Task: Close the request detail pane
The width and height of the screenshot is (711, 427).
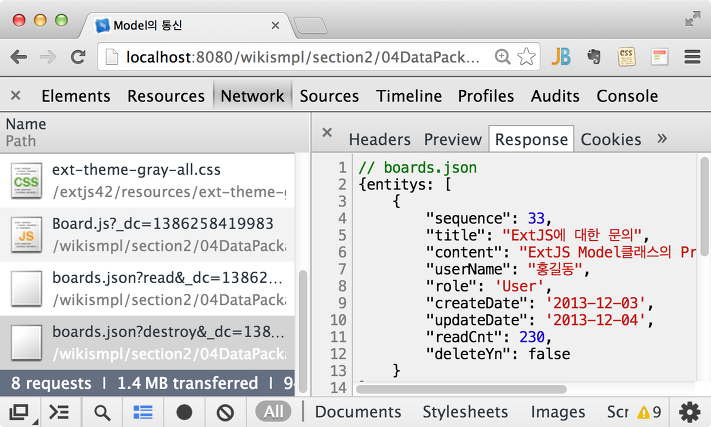Action: (327, 132)
